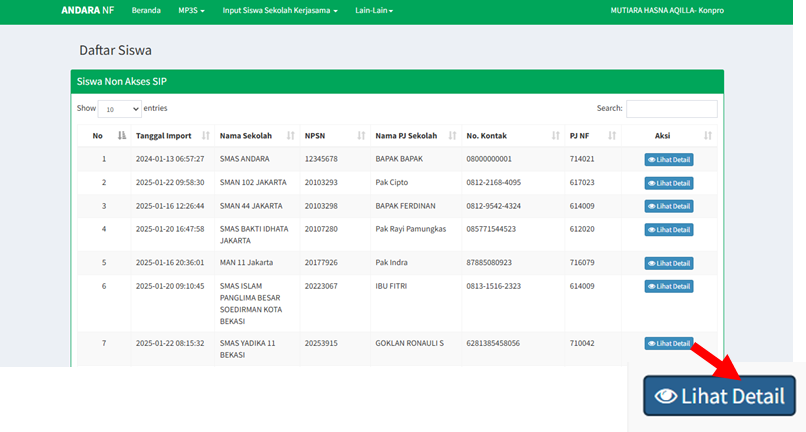Open the Show entries count dropdown
The width and height of the screenshot is (806, 432).
pyautogui.click(x=120, y=109)
